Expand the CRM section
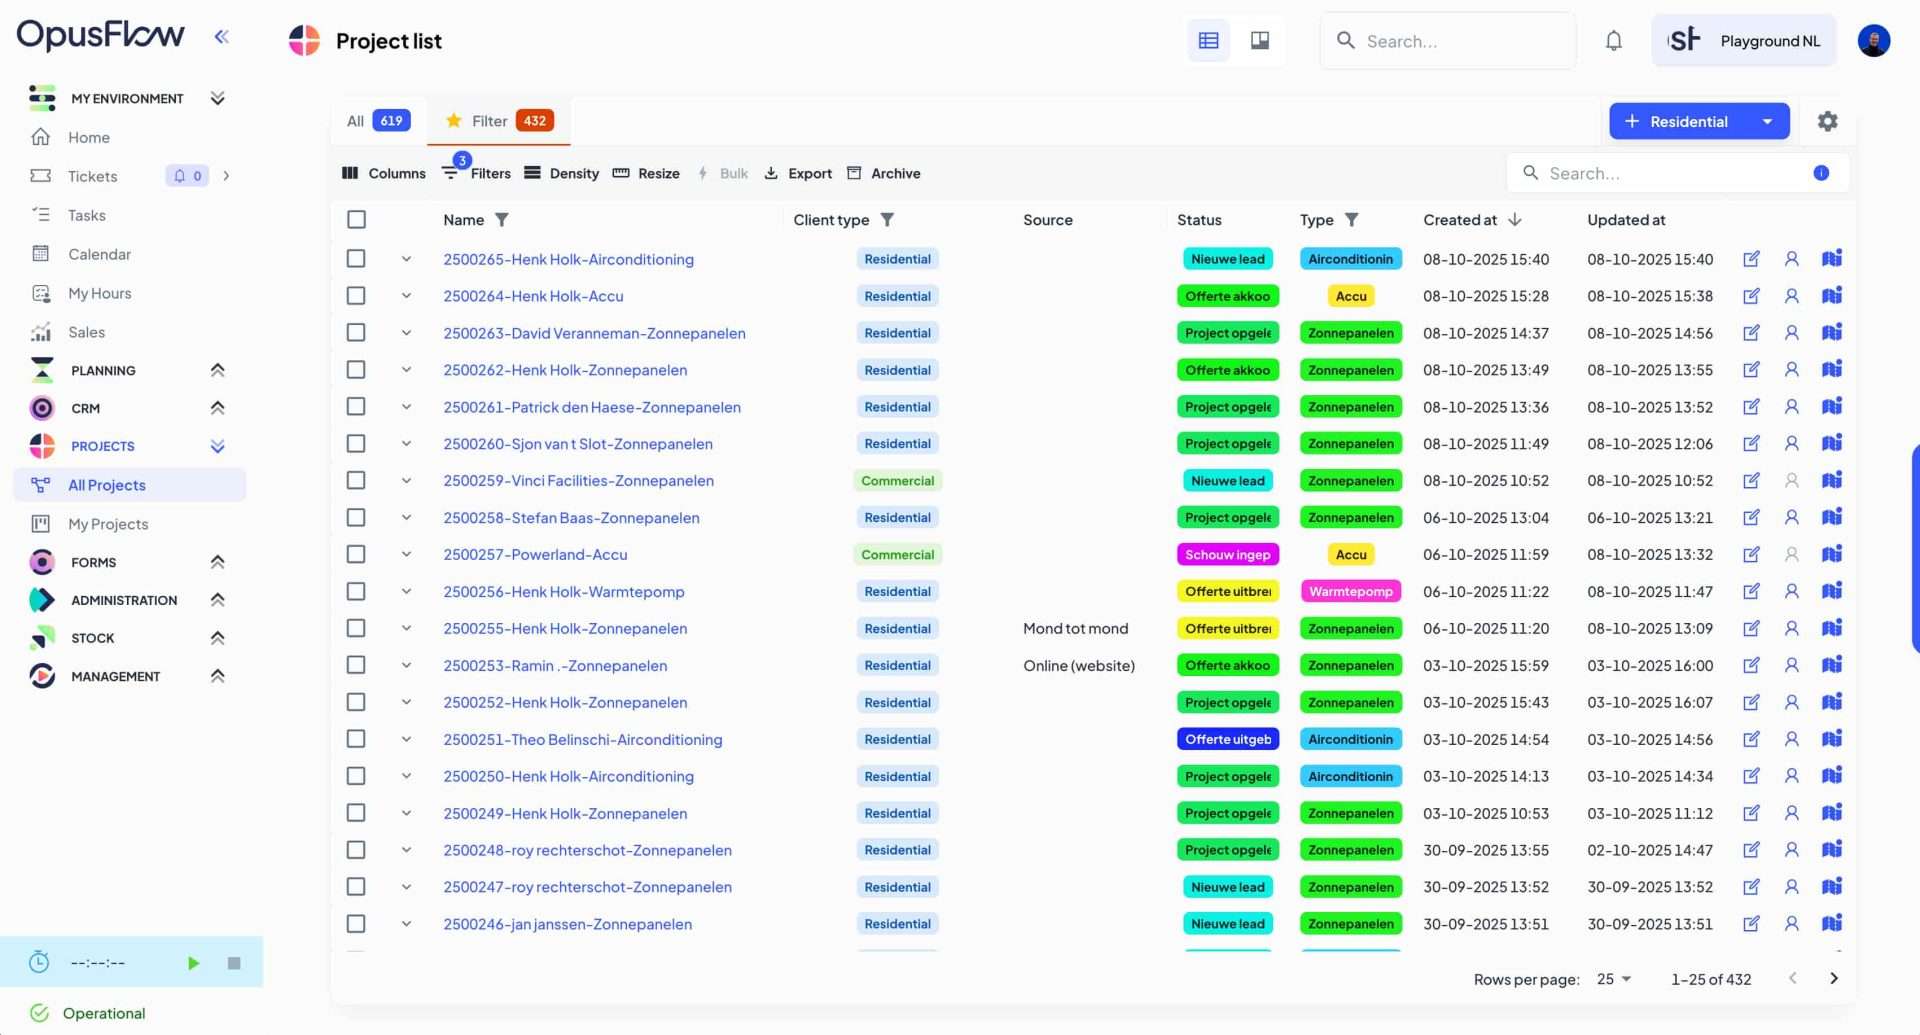The height and width of the screenshot is (1035, 1920). 217,408
